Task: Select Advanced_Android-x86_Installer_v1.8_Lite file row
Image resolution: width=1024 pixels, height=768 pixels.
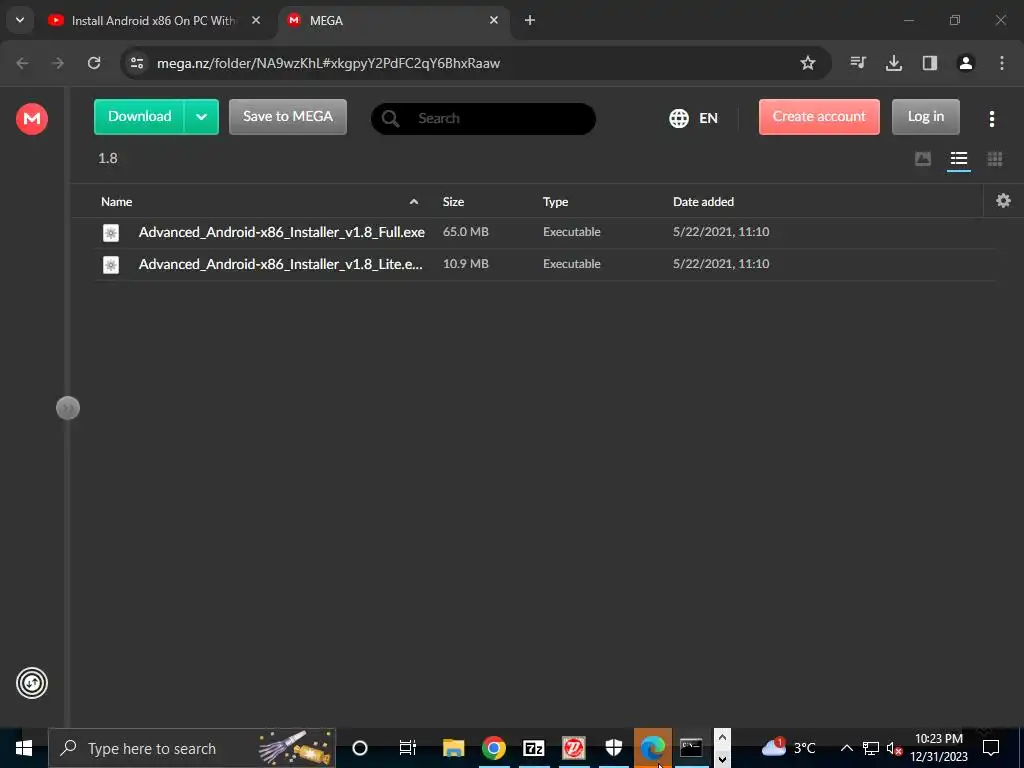Action: [x=545, y=264]
